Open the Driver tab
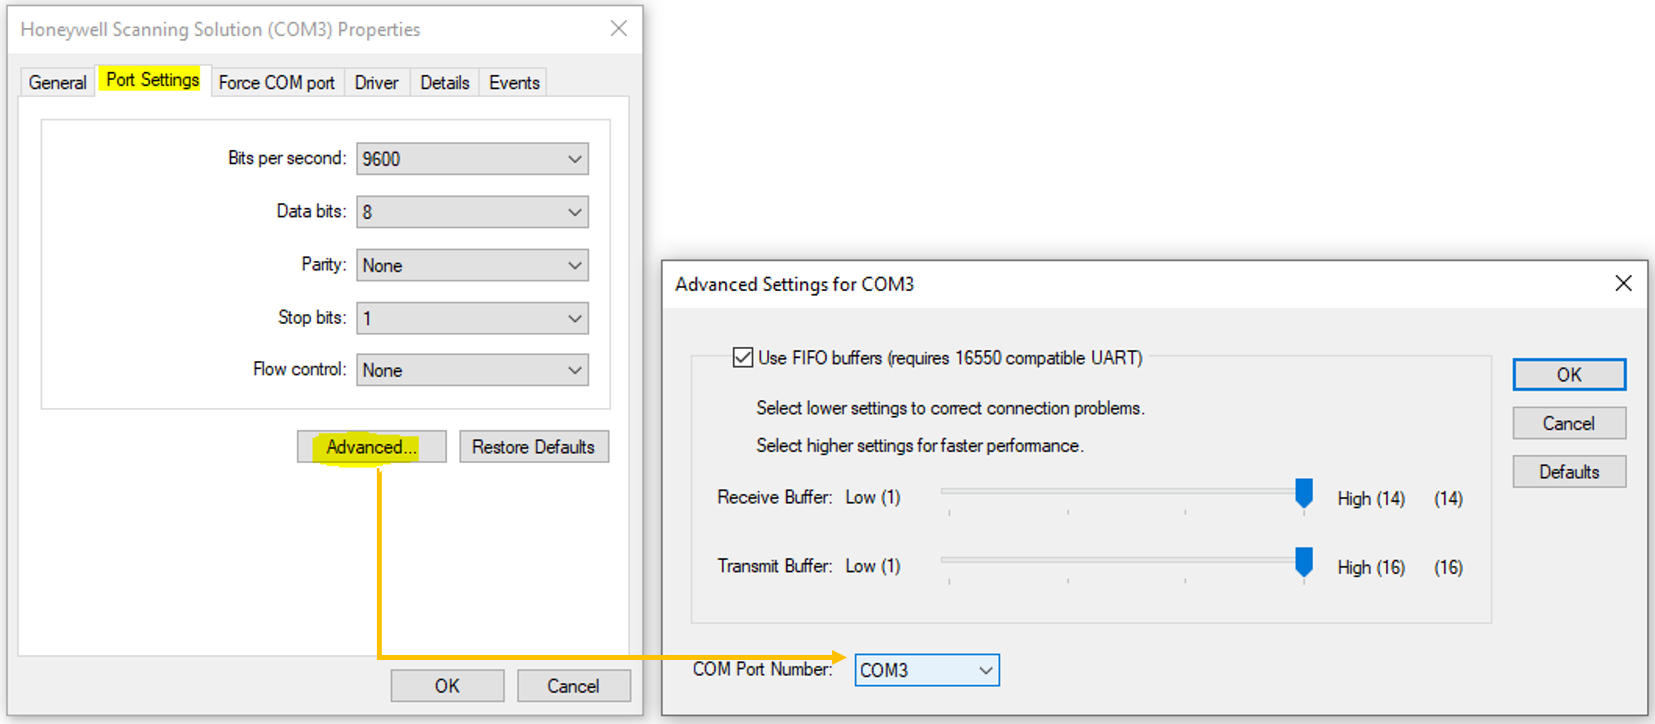 [376, 83]
